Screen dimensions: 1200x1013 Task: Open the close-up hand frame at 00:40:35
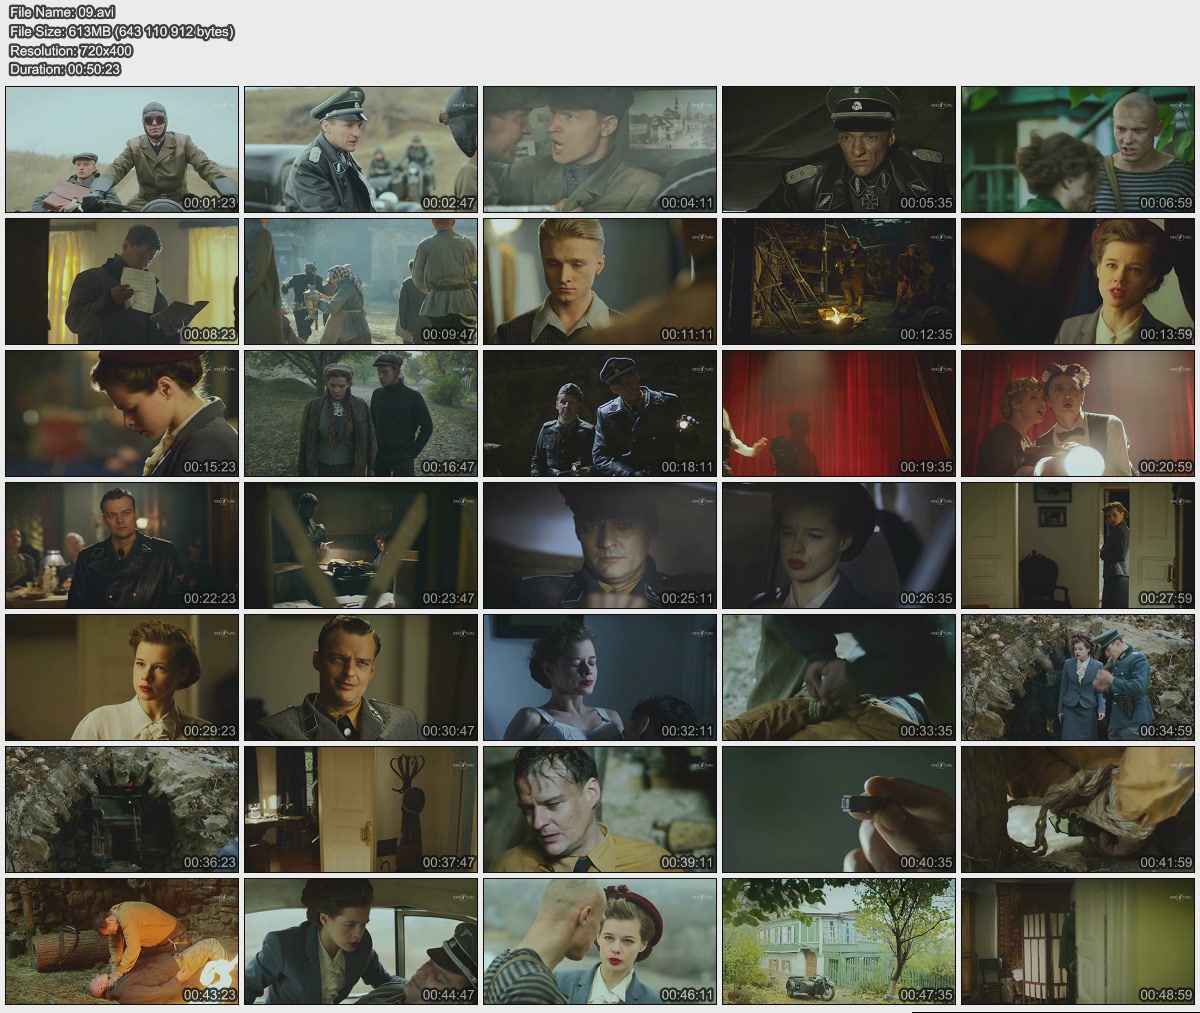839,809
